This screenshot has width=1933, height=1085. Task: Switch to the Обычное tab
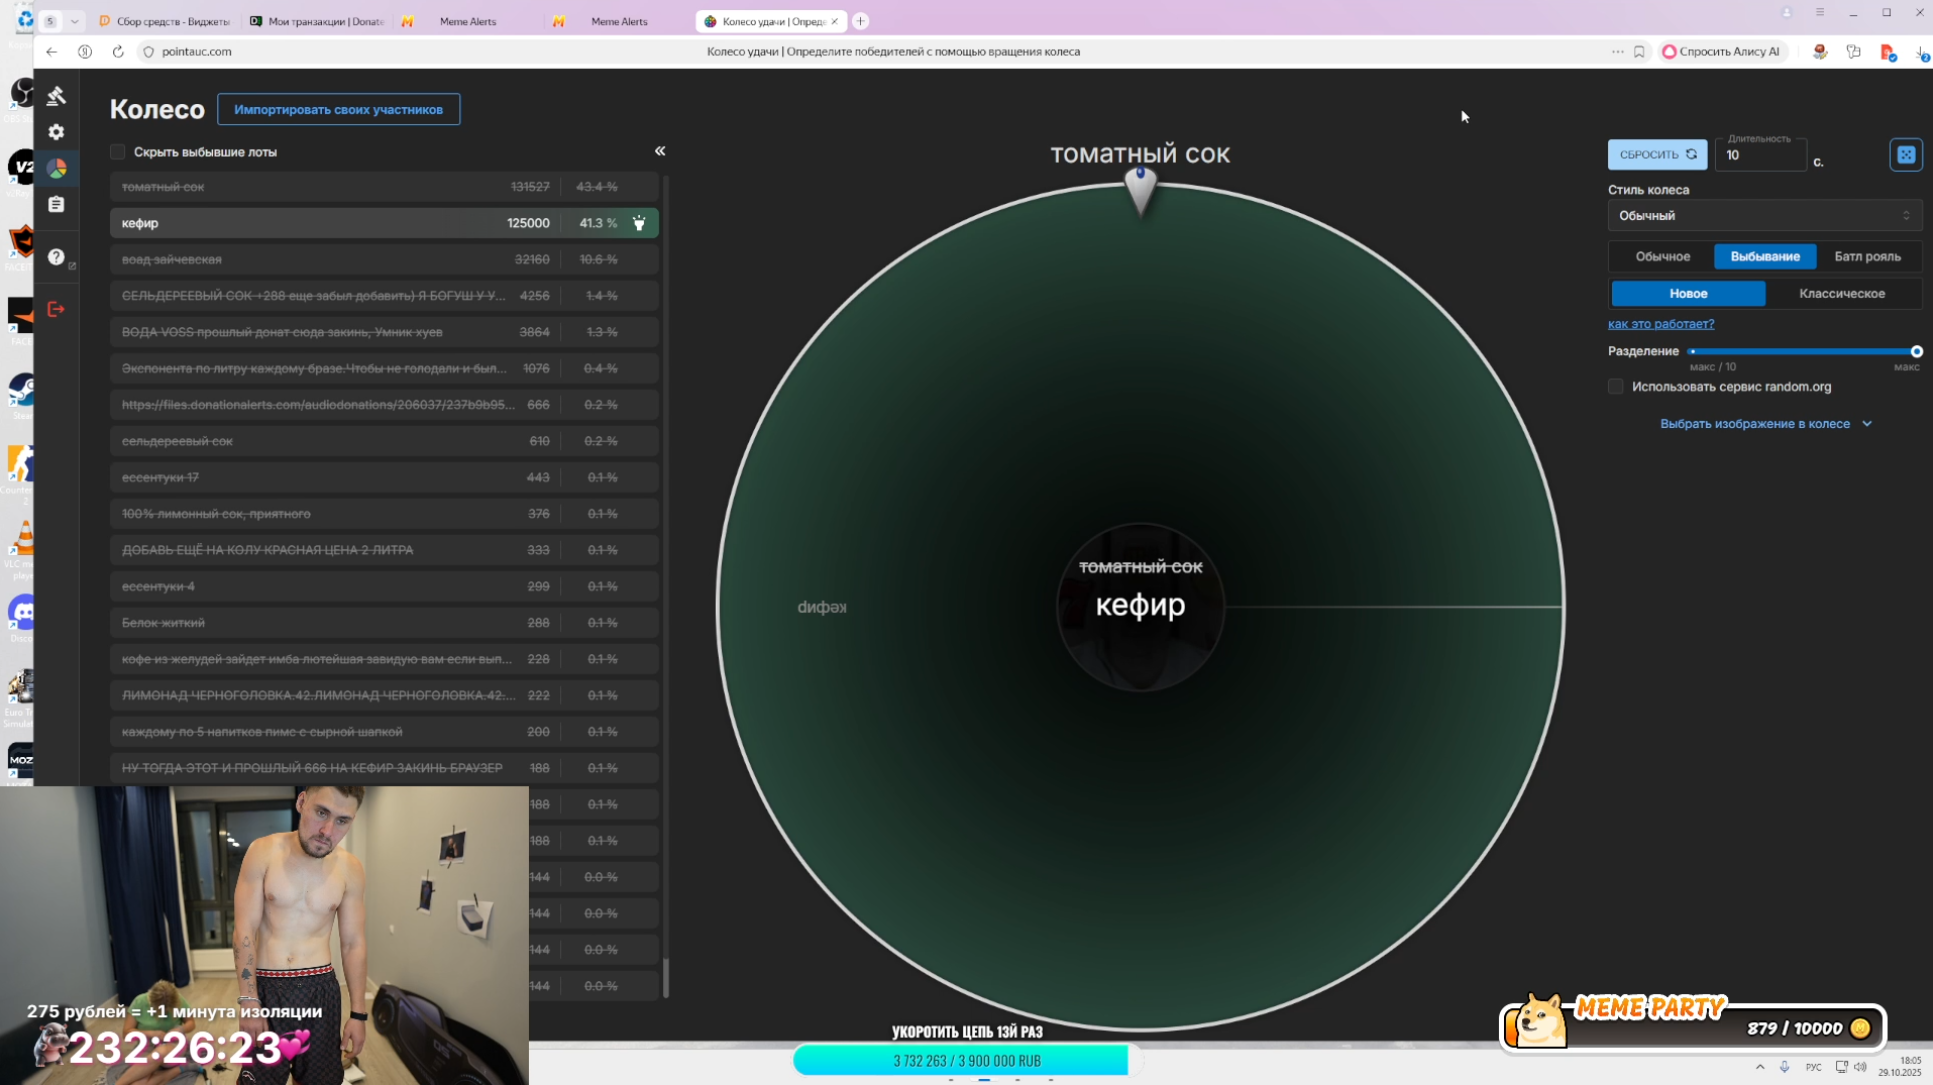pyautogui.click(x=1662, y=257)
